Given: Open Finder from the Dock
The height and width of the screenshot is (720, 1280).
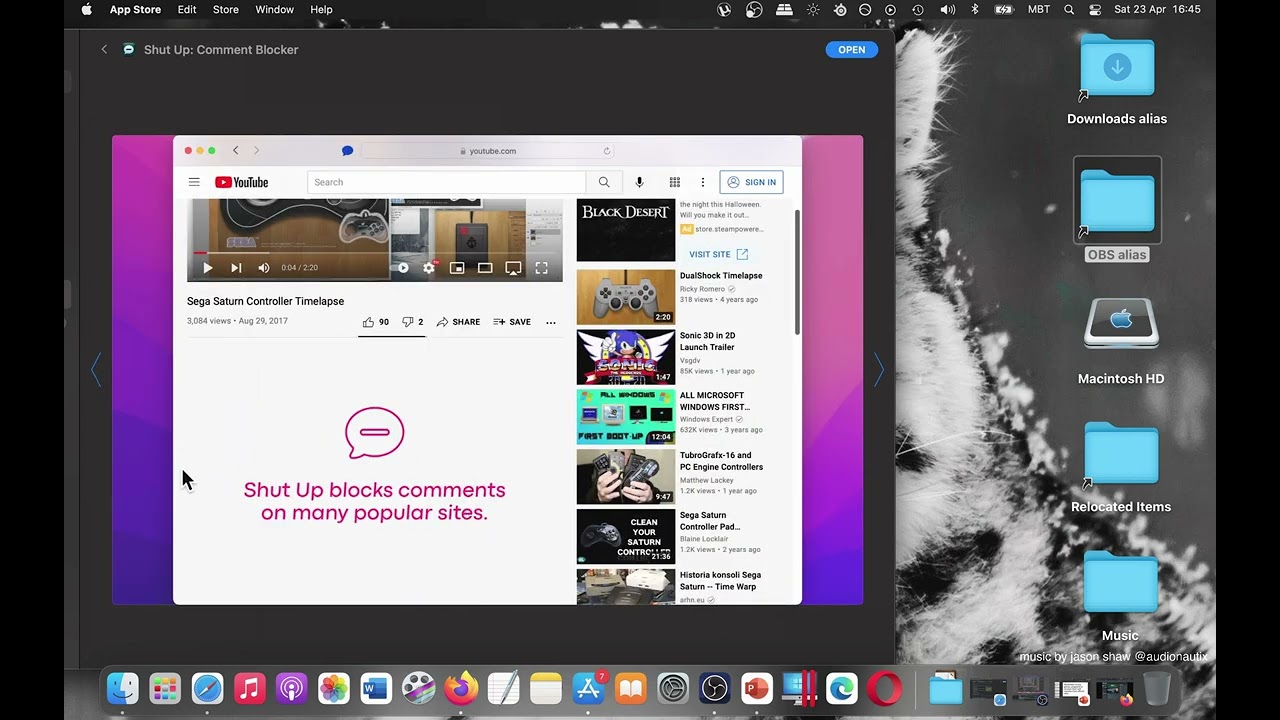Looking at the screenshot, I should click(122, 688).
